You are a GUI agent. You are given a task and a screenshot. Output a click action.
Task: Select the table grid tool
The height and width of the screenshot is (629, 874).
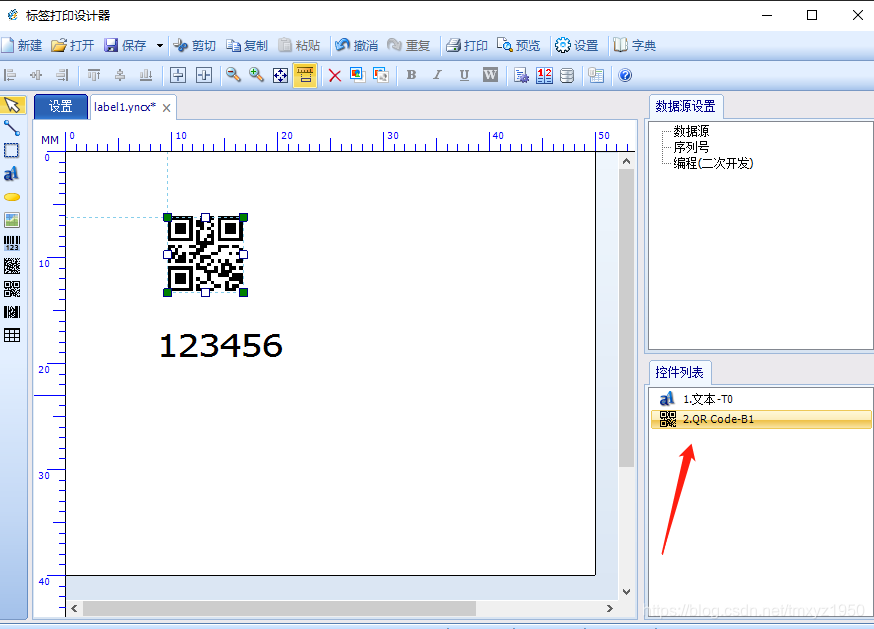pyautogui.click(x=12, y=335)
